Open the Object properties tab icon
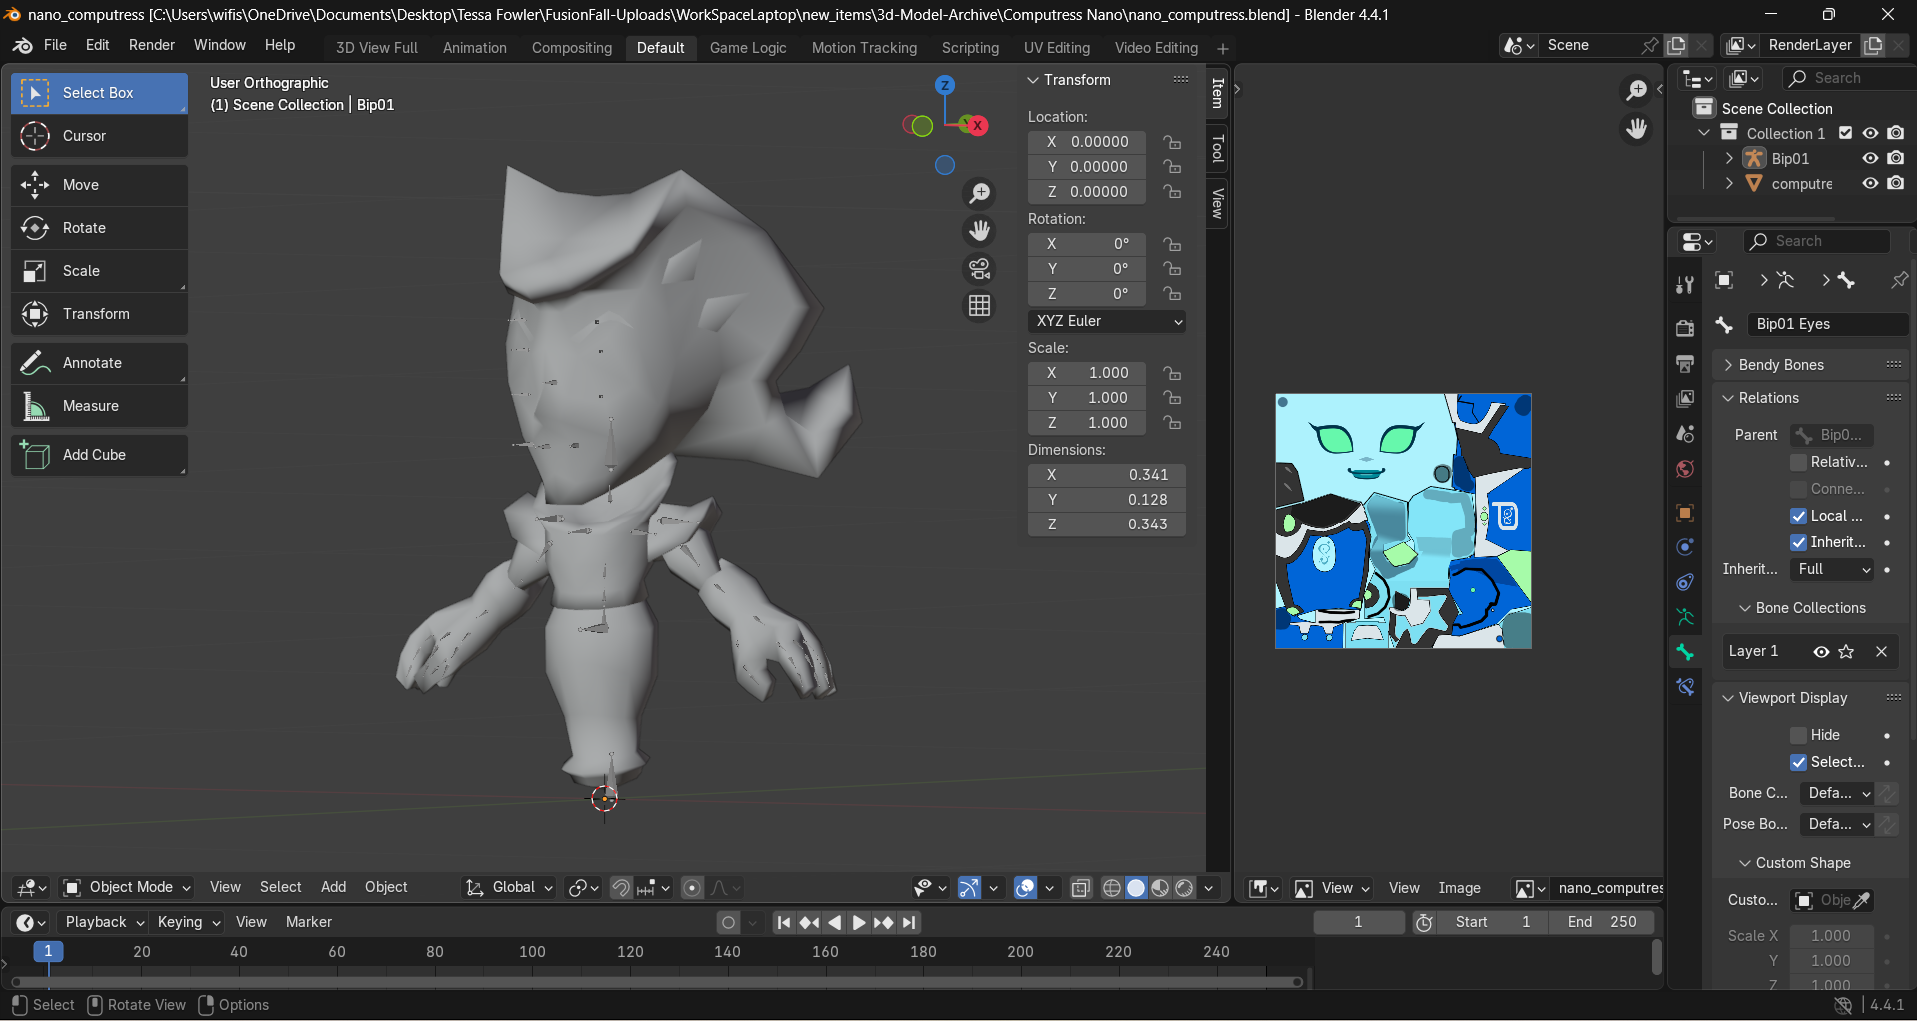This screenshot has width=1917, height=1021. (1685, 513)
